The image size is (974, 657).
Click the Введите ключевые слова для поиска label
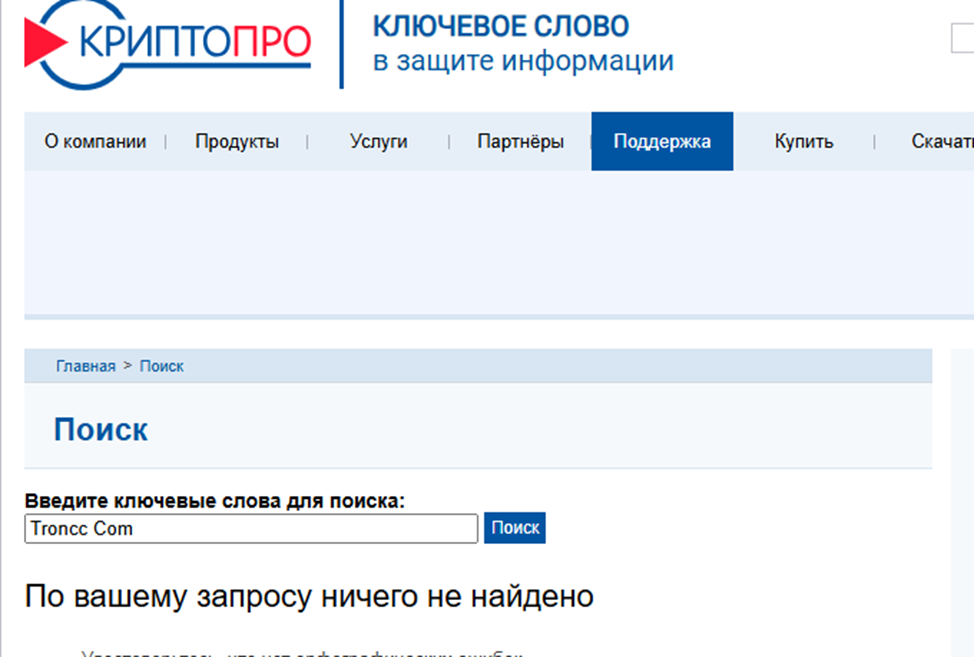tap(214, 501)
